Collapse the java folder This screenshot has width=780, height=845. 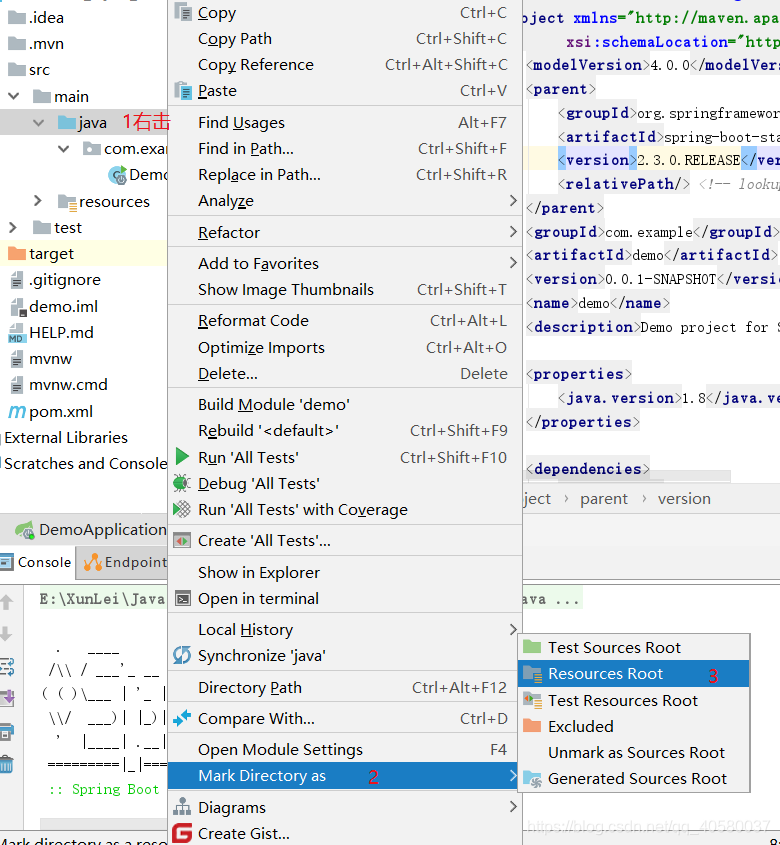(38, 123)
